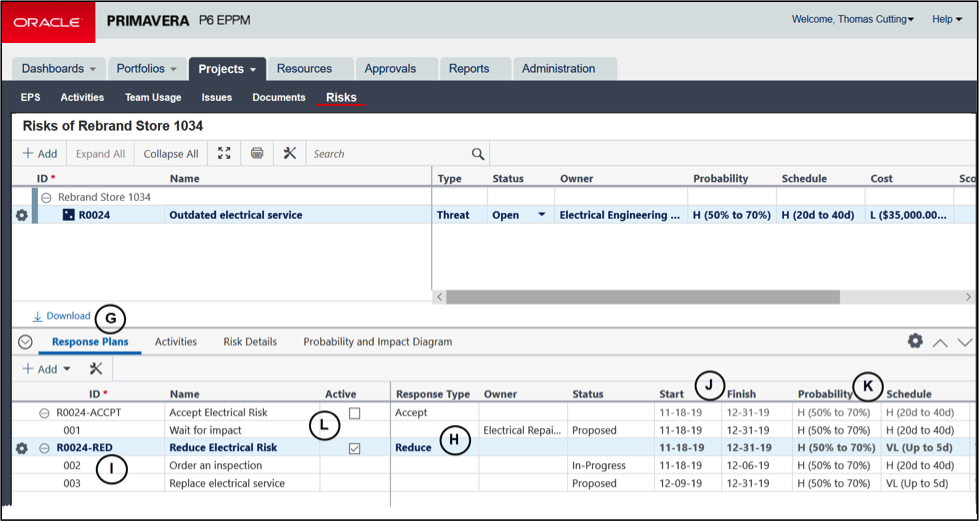Screen dimensions: 979x521
Task: Open the Help menu dropdown
Action: pyautogui.click(x=947, y=19)
